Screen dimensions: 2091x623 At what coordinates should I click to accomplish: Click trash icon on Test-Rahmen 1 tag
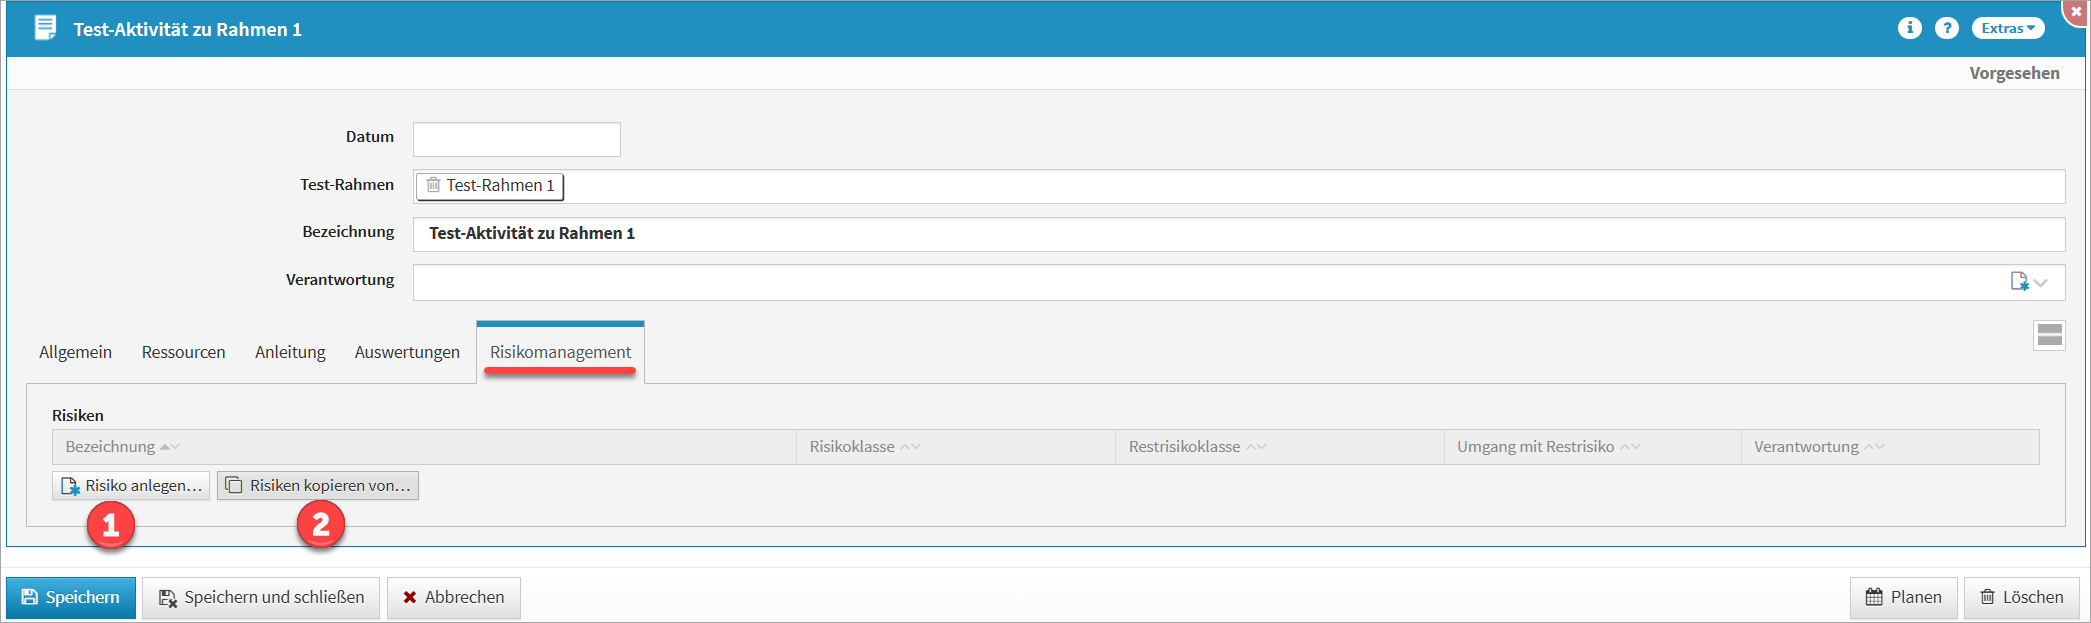[x=434, y=185]
